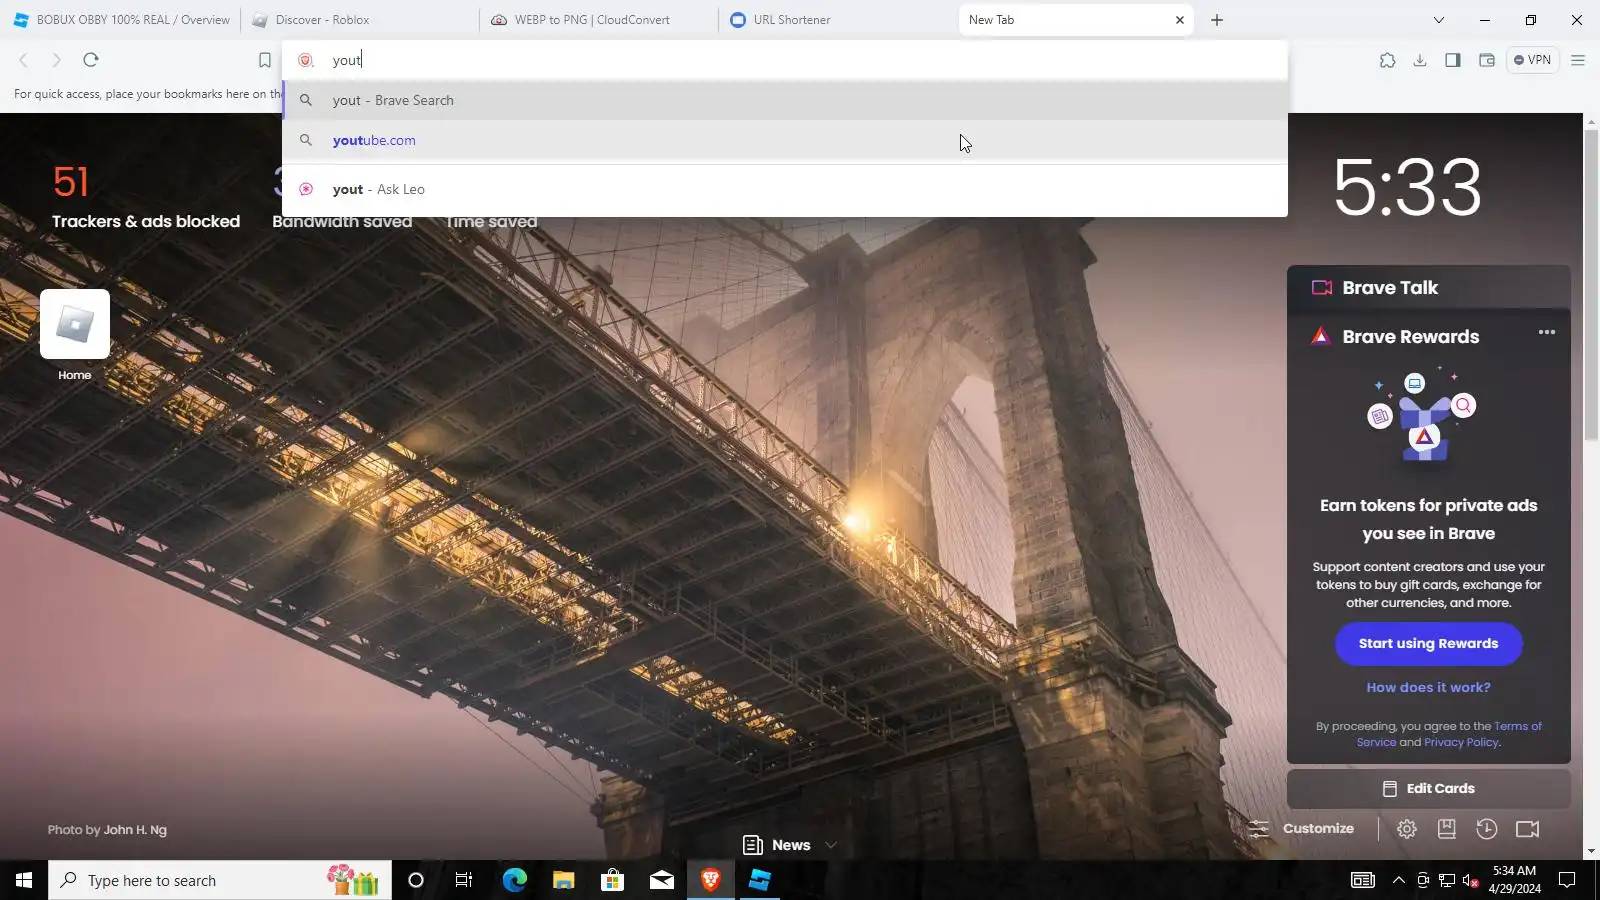The width and height of the screenshot is (1600, 900).
Task: Open Microsoft Store from taskbar
Action: point(612,880)
